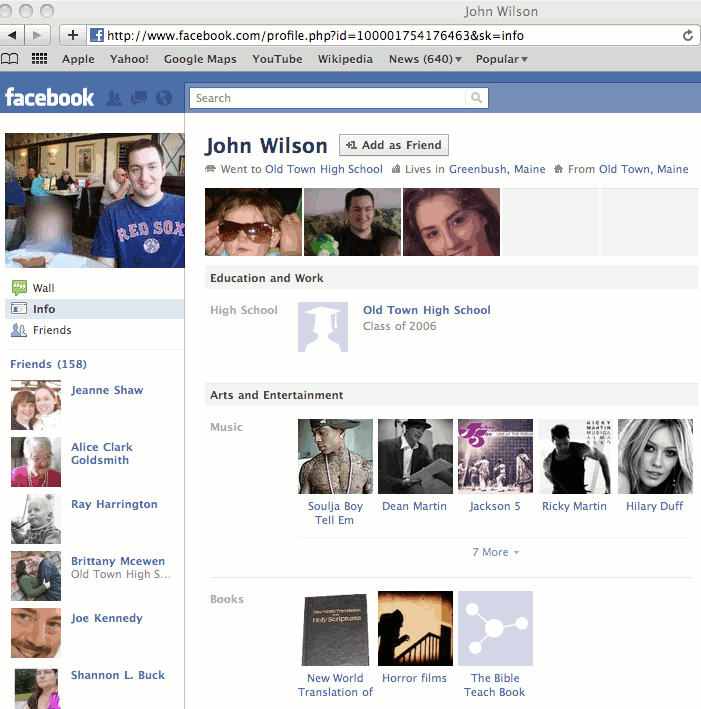Click the Holy Scriptures book cover
The image size is (701, 709).
[336, 629]
